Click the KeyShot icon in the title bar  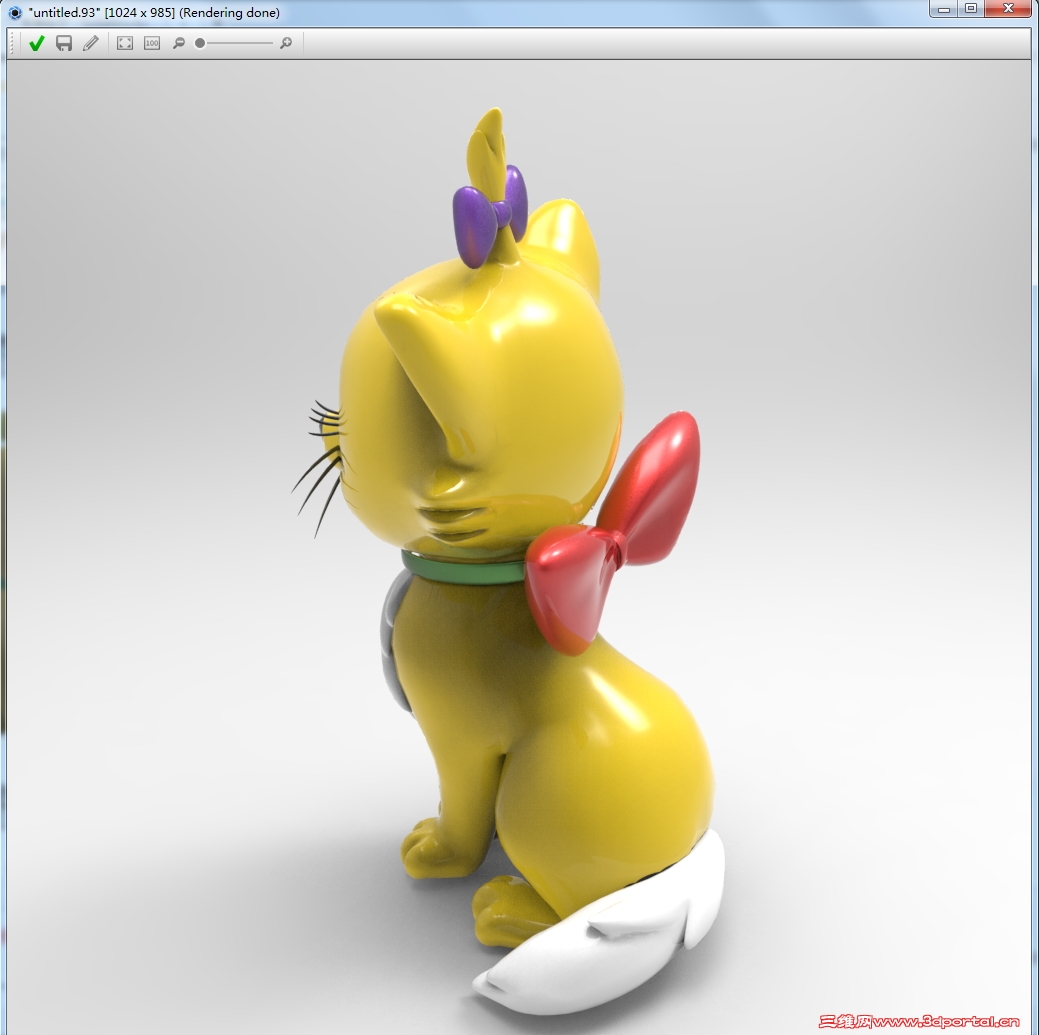click(15, 13)
